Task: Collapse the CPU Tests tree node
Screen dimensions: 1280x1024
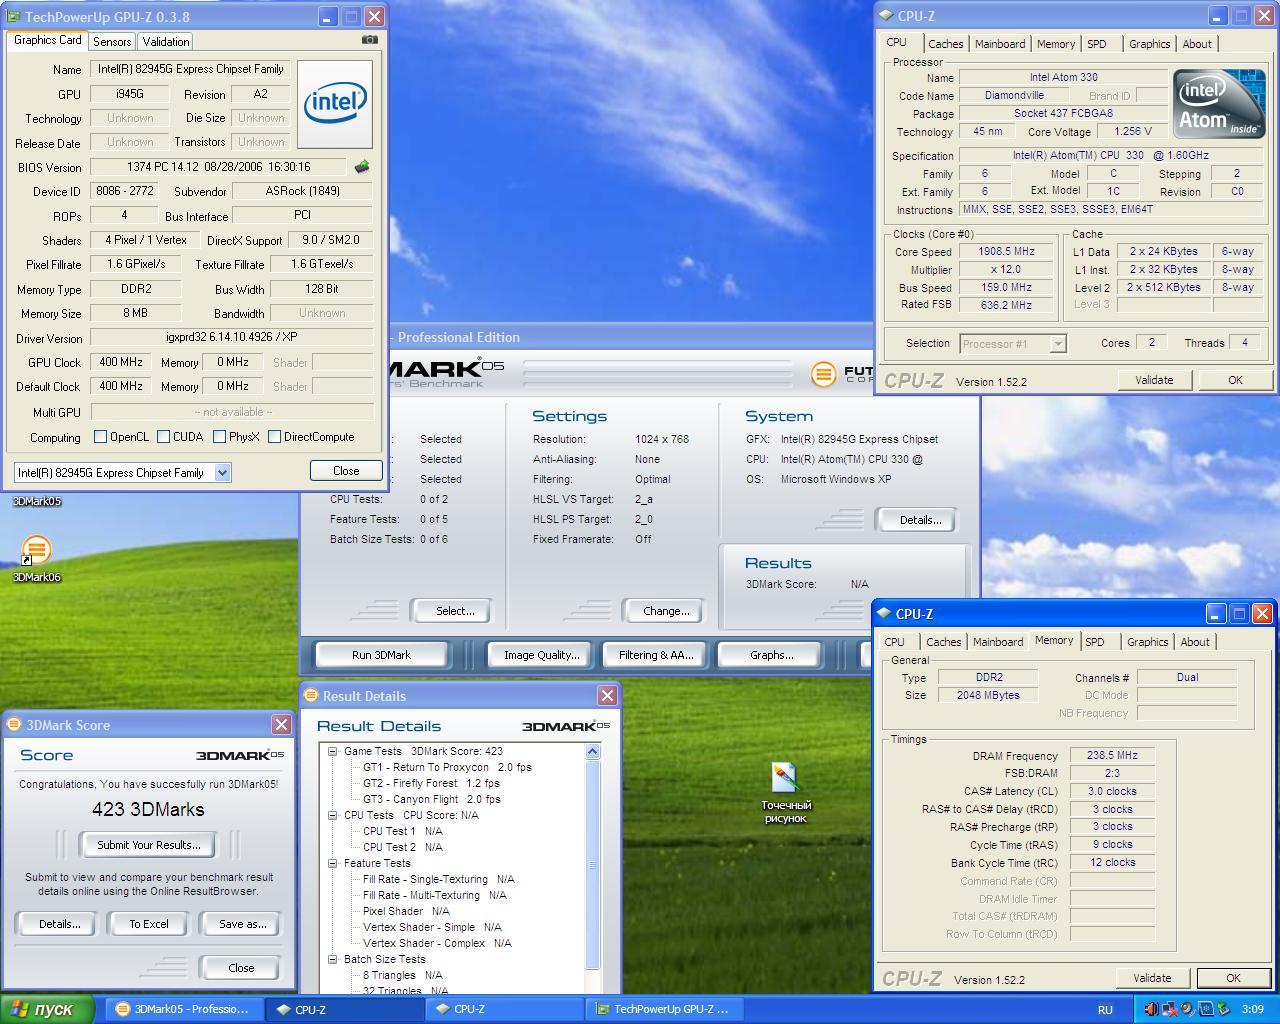Action: click(333, 815)
